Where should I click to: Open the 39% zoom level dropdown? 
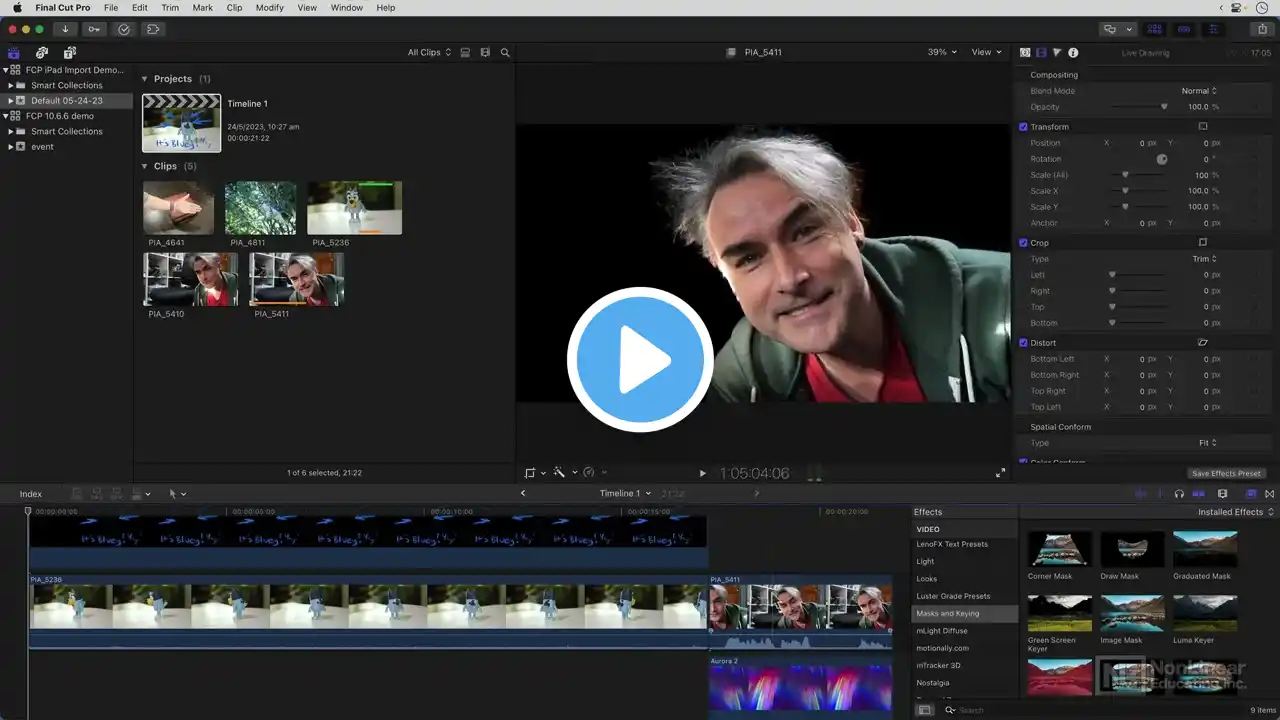click(941, 52)
